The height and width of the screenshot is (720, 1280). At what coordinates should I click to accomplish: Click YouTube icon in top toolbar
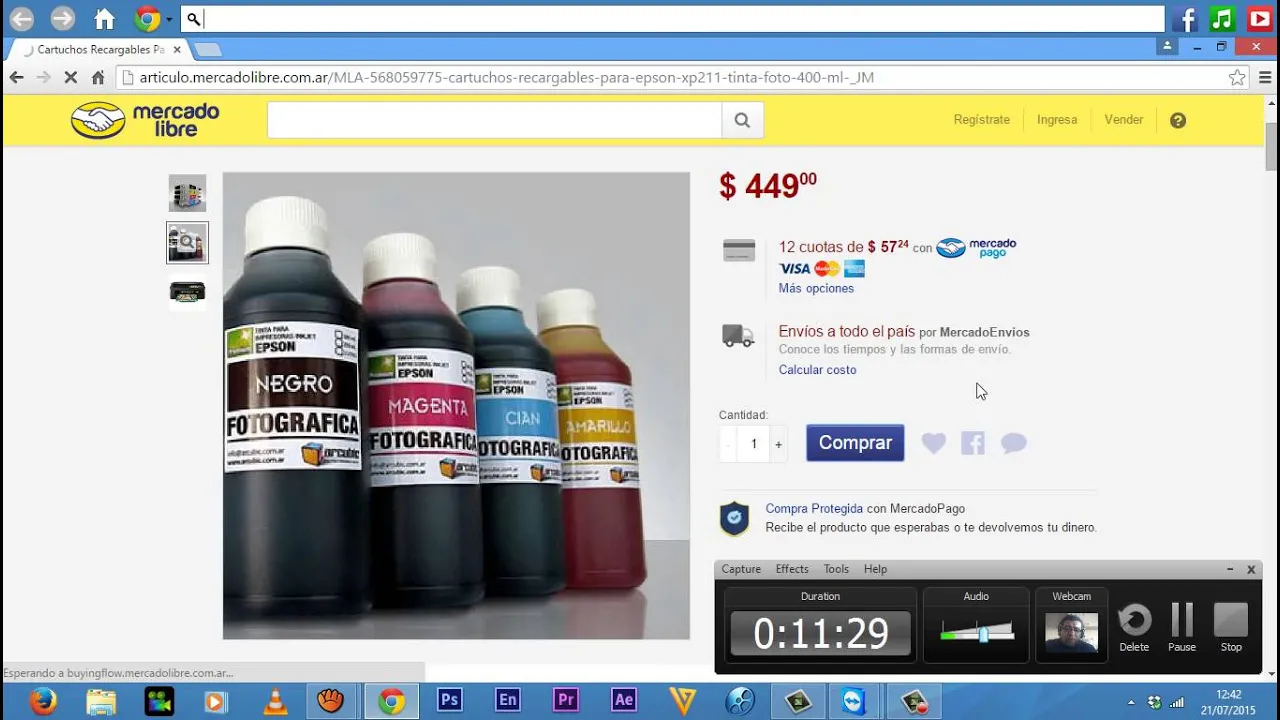click(x=1259, y=18)
